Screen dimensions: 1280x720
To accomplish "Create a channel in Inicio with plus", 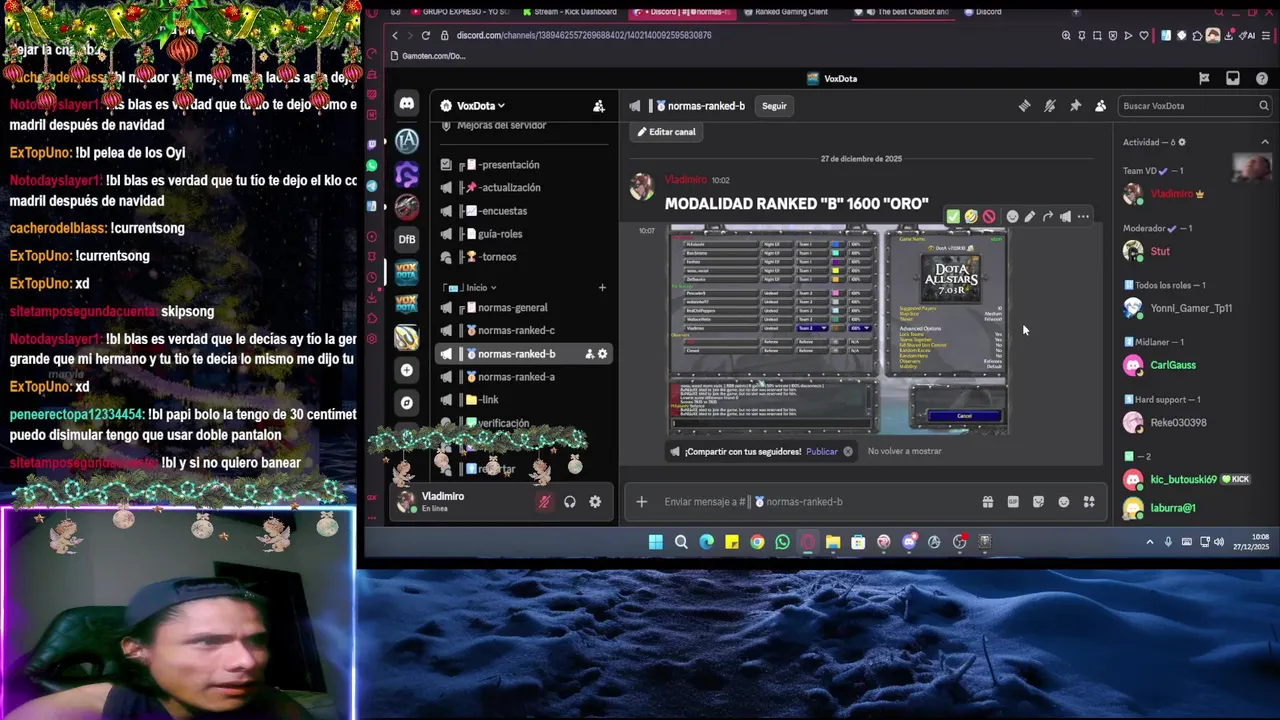I will [x=602, y=288].
